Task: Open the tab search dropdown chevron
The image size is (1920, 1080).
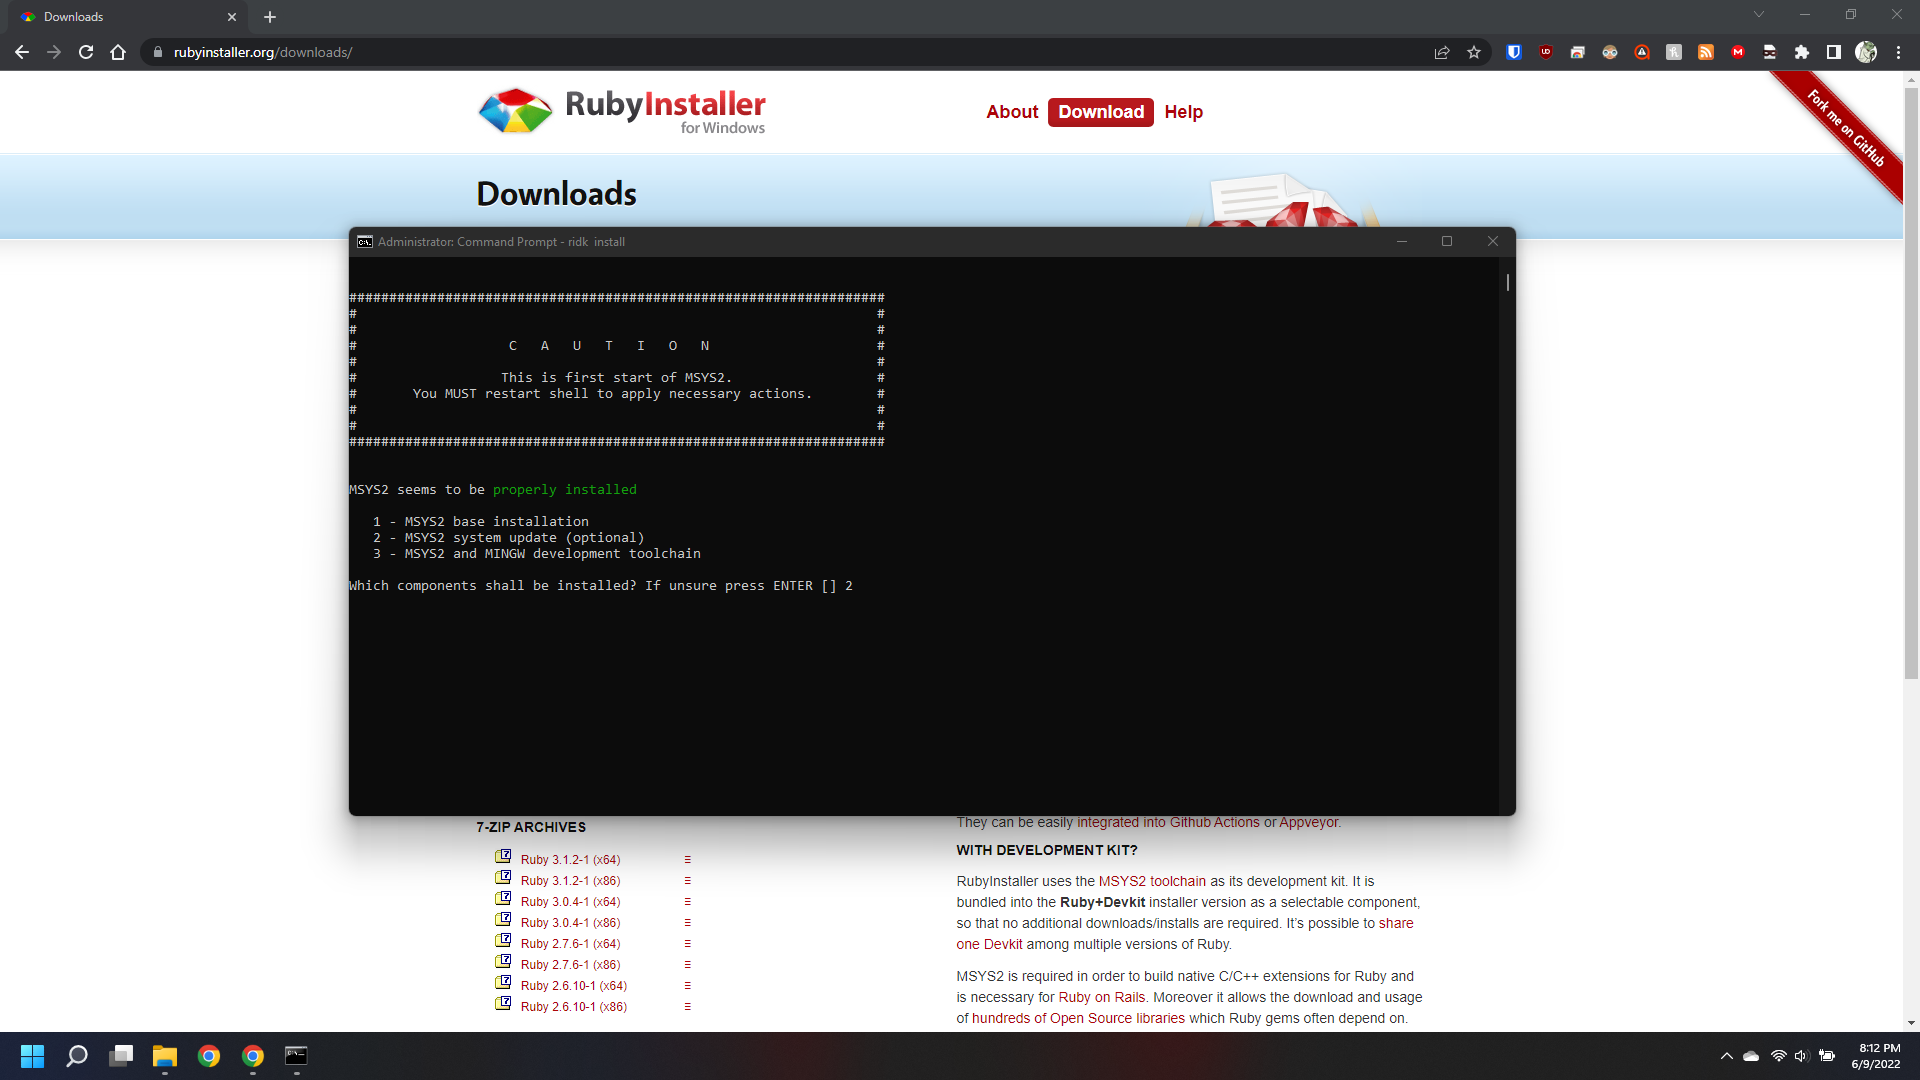Action: point(1759,14)
